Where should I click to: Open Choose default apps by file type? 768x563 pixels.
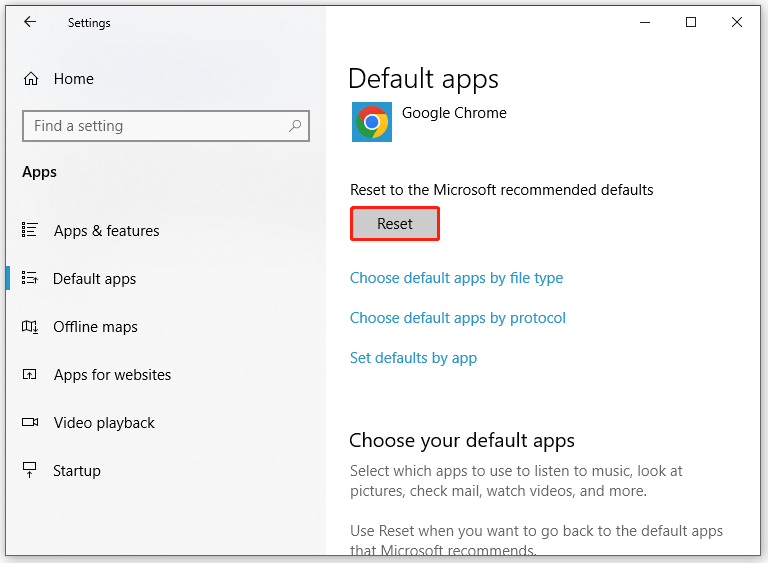456,278
